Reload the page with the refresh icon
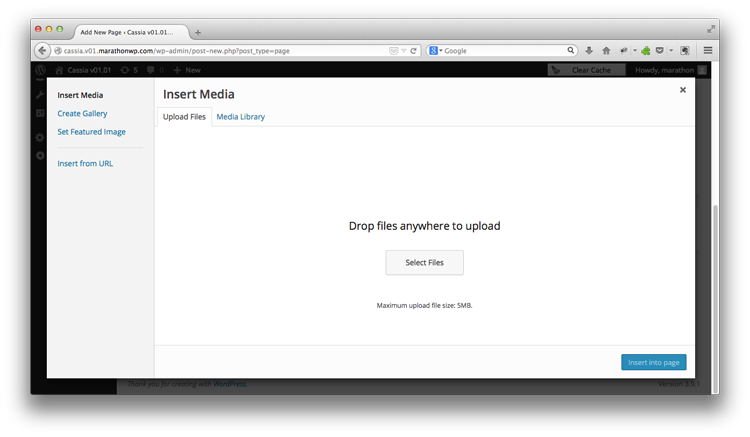750x437 pixels. point(414,50)
